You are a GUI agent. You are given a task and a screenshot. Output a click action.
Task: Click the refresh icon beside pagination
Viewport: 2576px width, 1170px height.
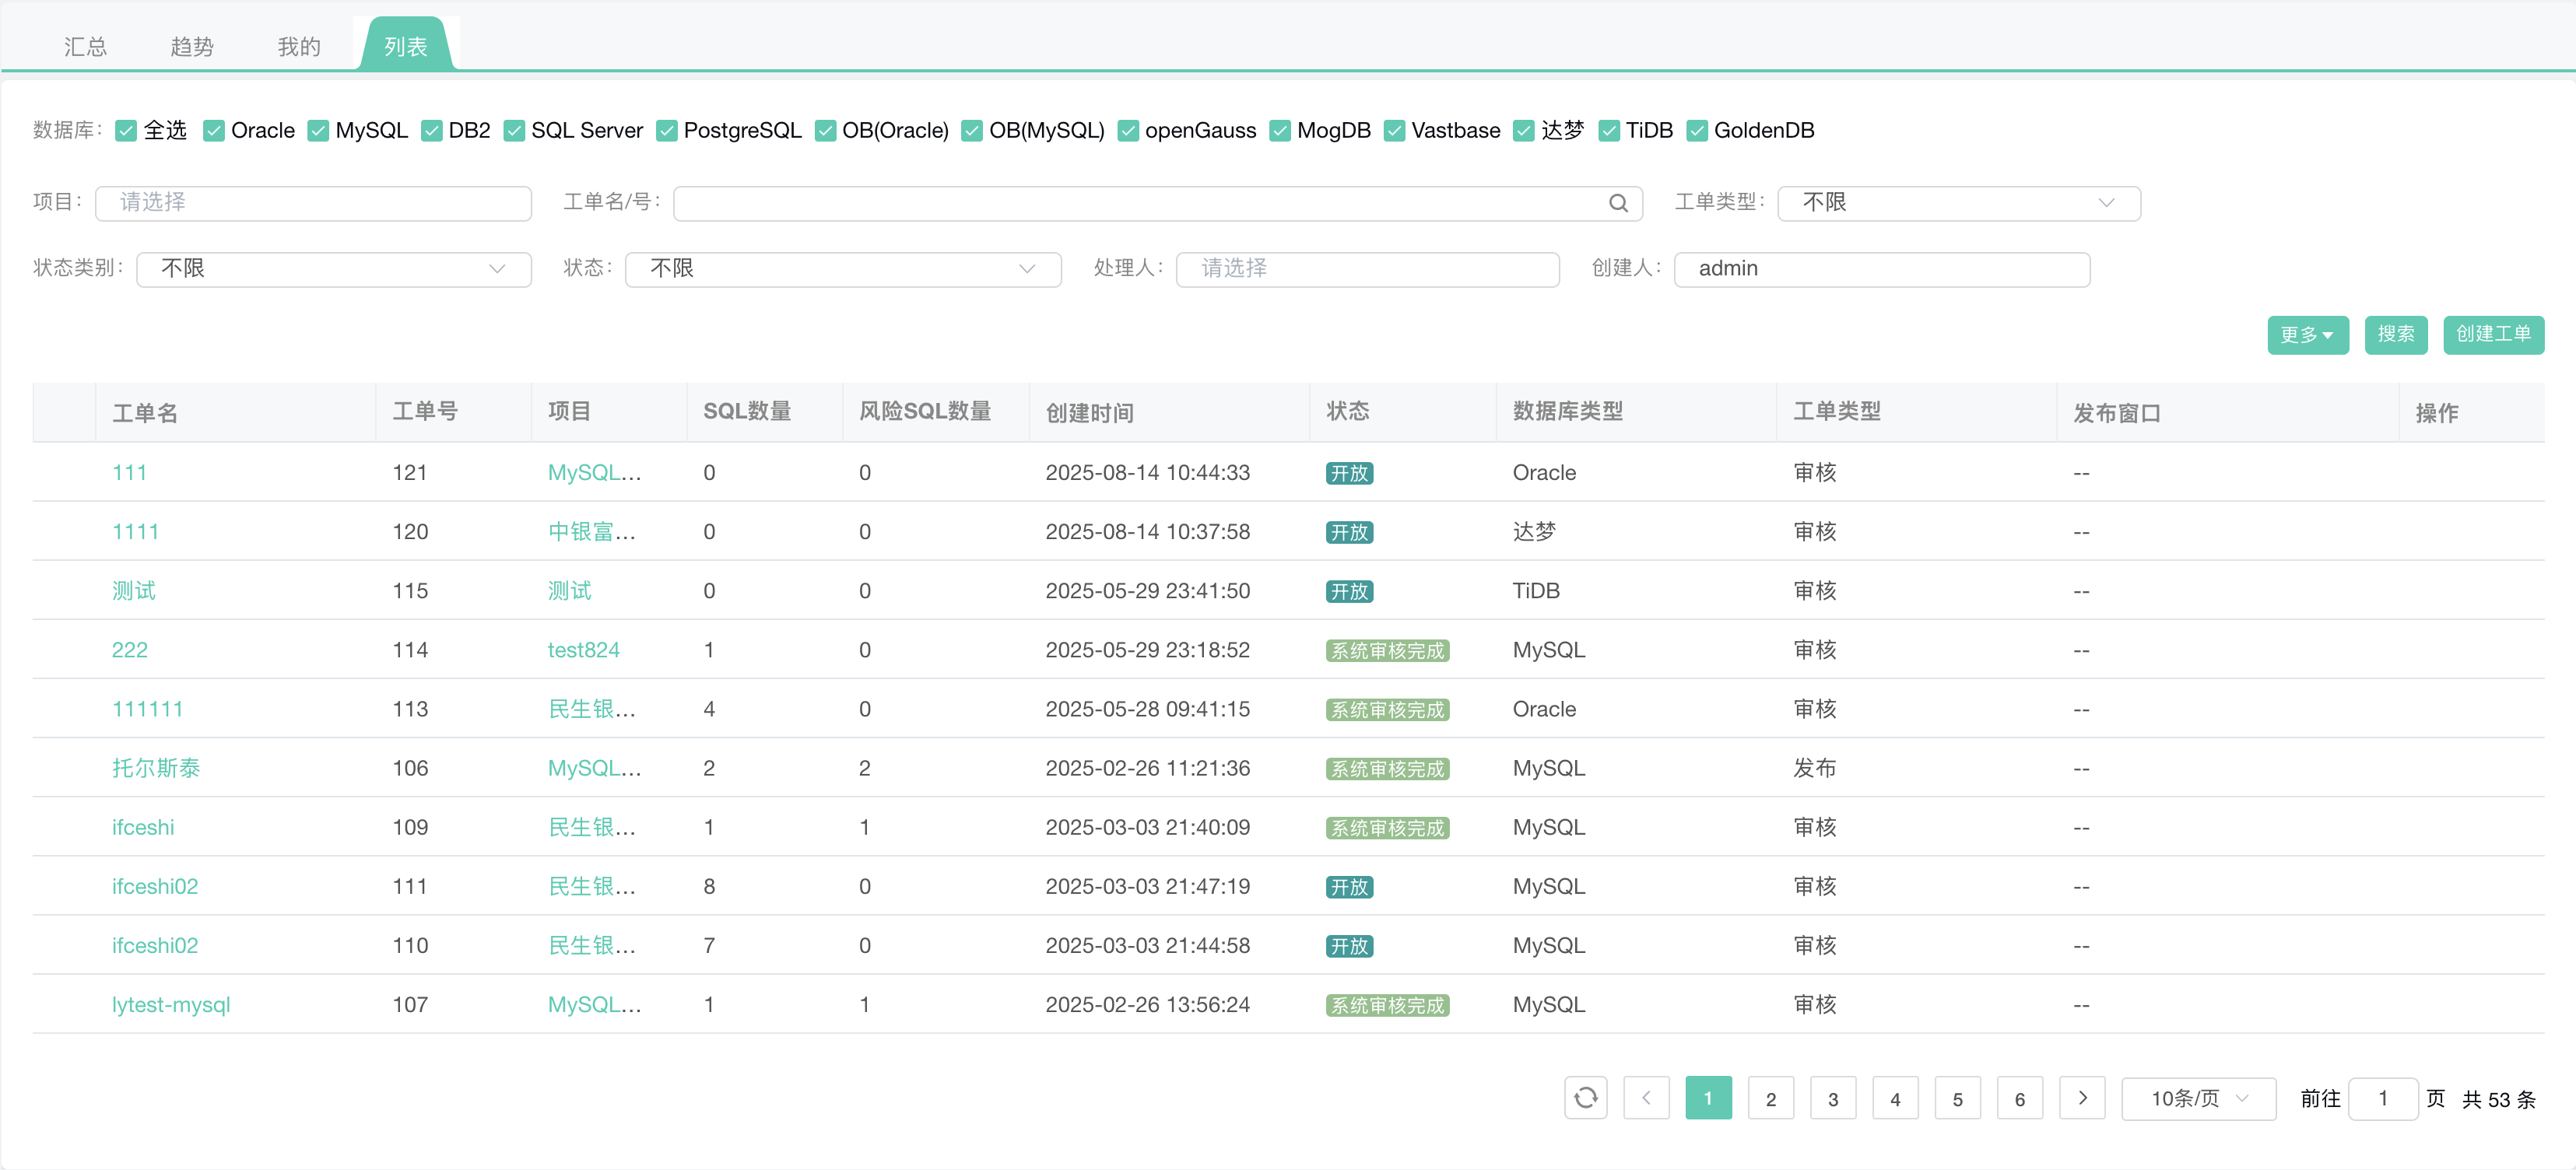click(x=1585, y=1098)
